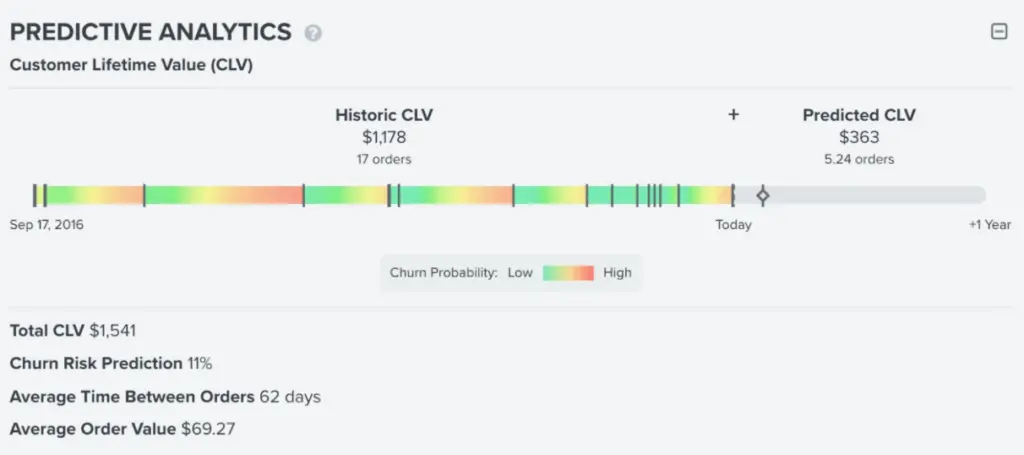
Task: Click the $1,178 historic value
Action: pos(384,137)
